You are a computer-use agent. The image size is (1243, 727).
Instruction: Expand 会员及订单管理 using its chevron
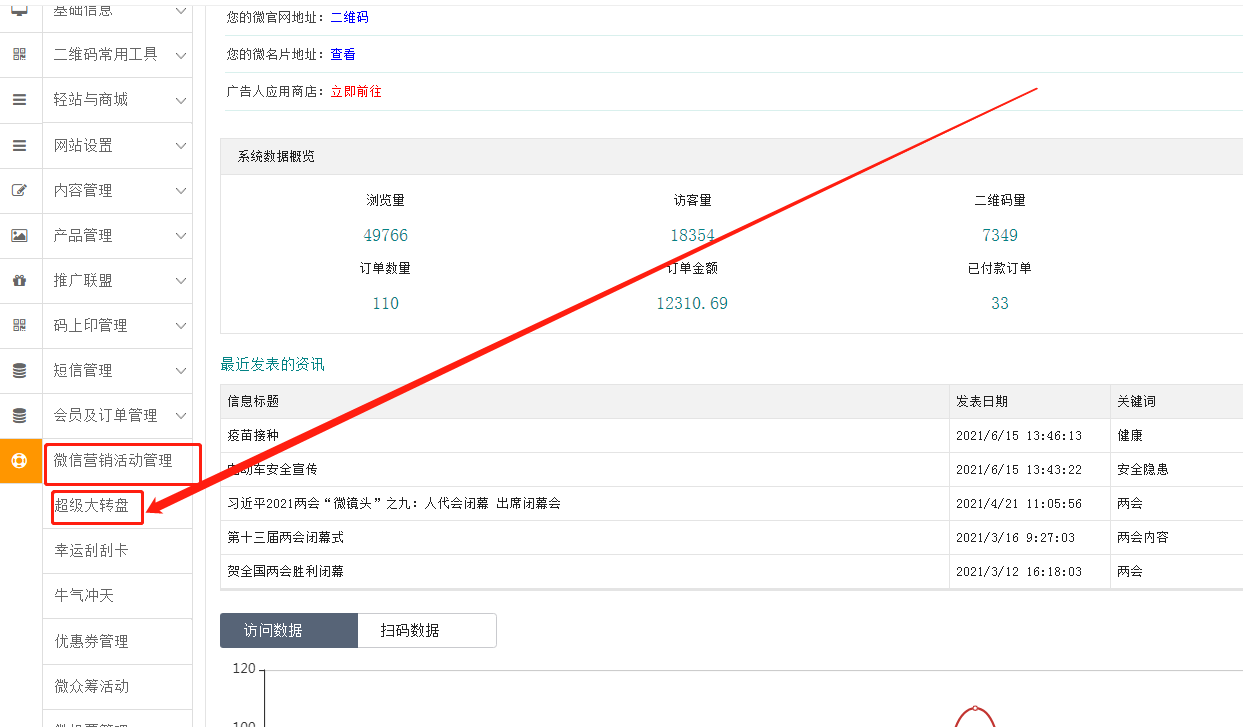(180, 416)
